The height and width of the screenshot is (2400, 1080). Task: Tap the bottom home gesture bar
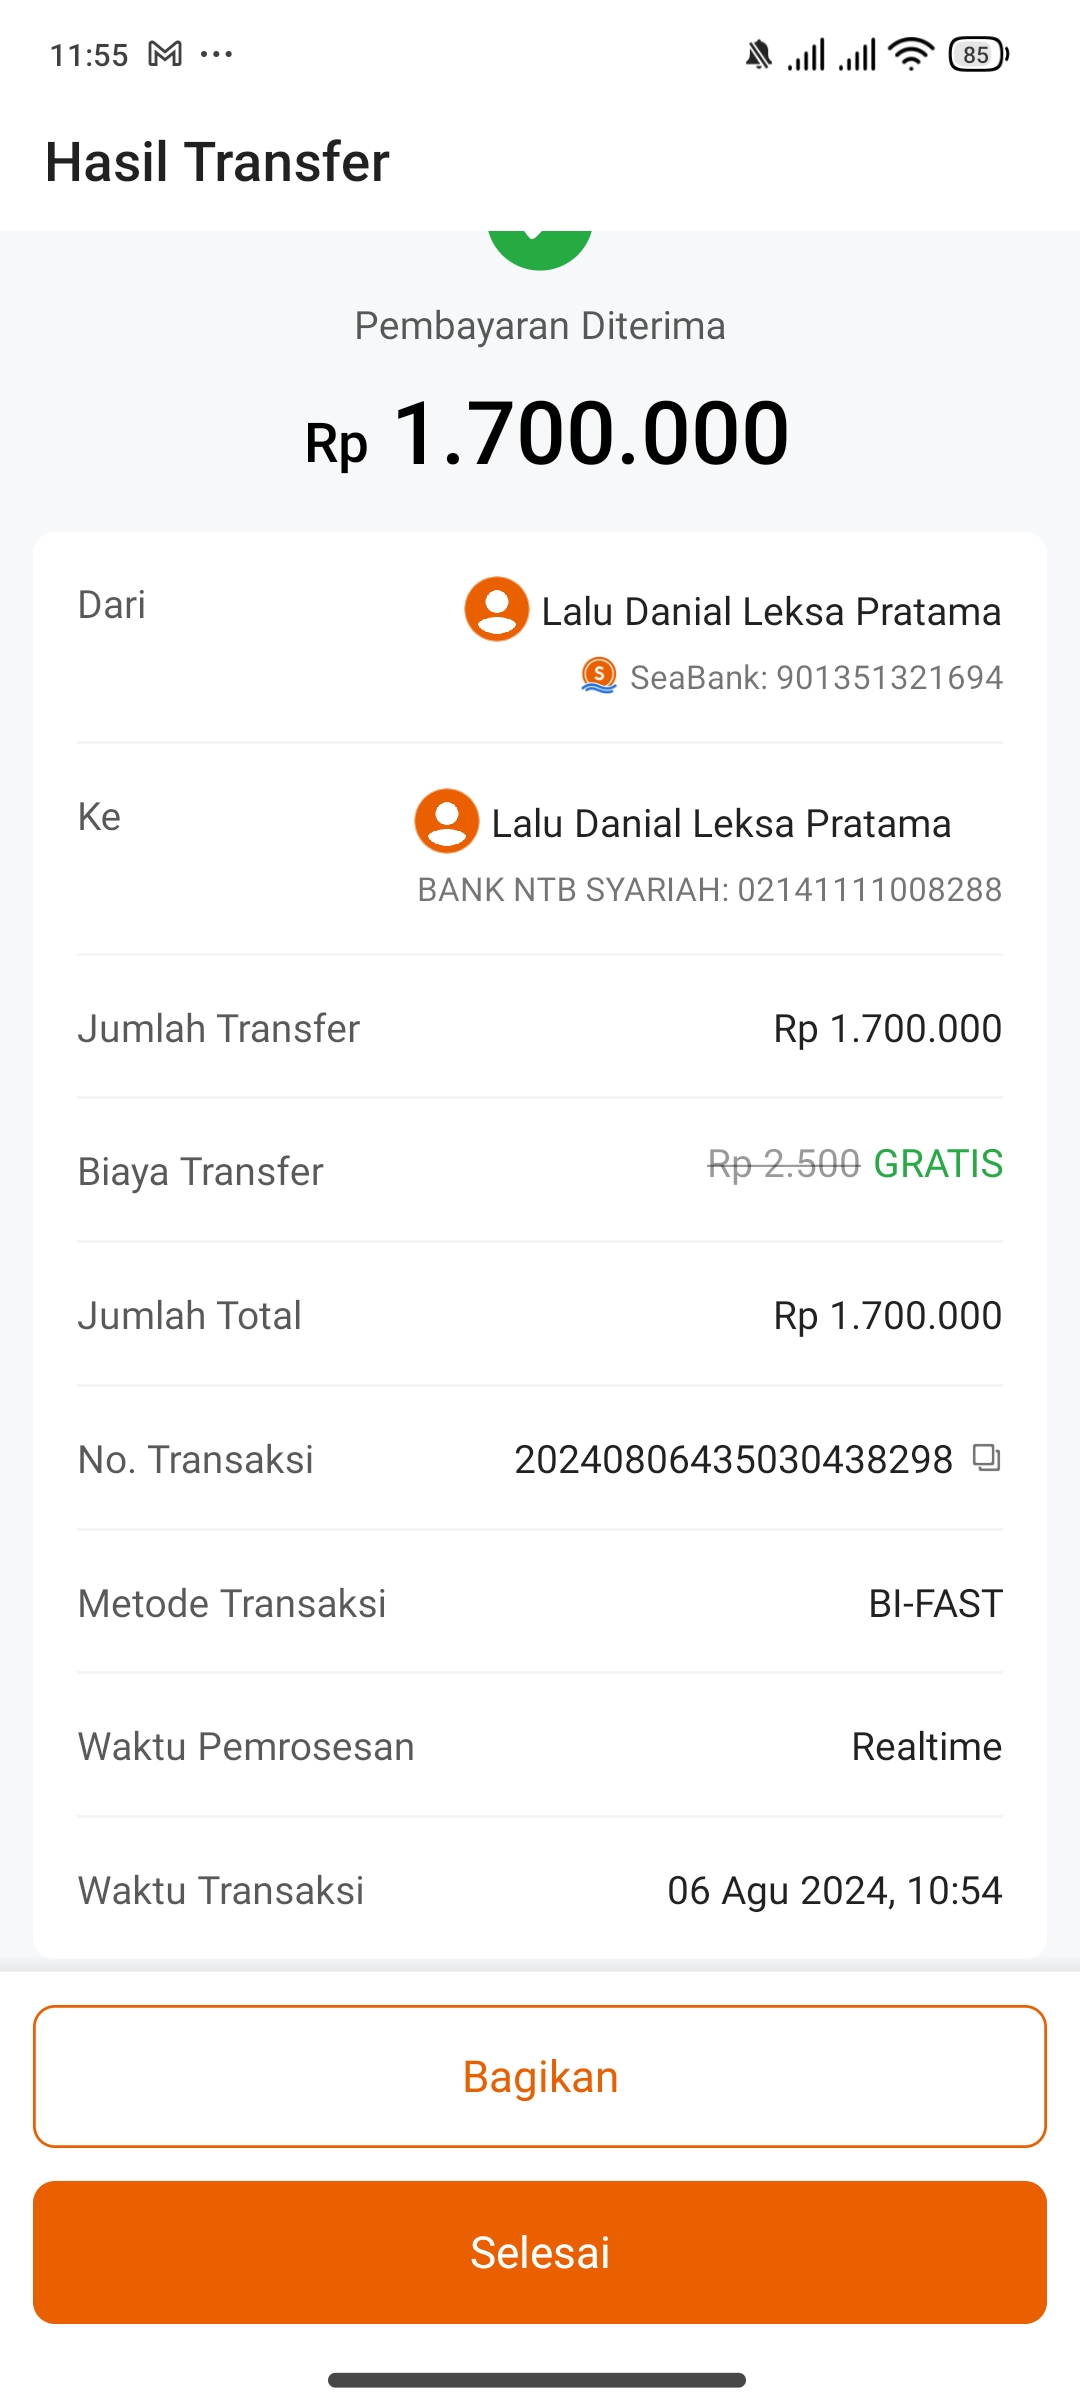tap(537, 2380)
